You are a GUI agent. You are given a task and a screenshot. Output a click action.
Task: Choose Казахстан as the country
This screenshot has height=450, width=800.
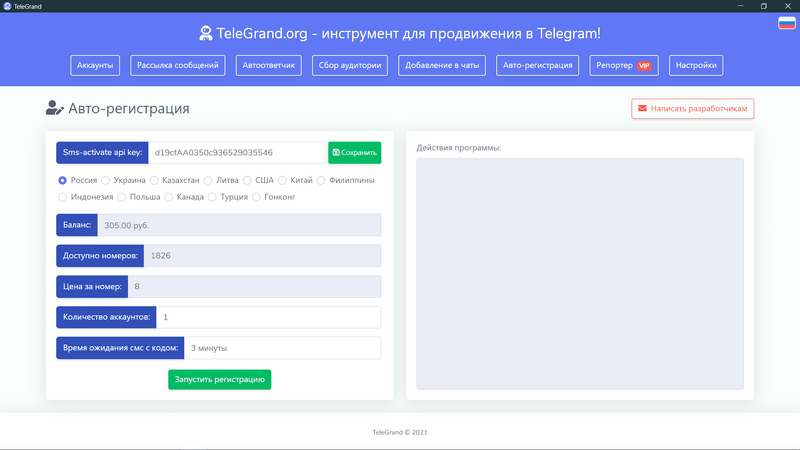tap(154, 180)
